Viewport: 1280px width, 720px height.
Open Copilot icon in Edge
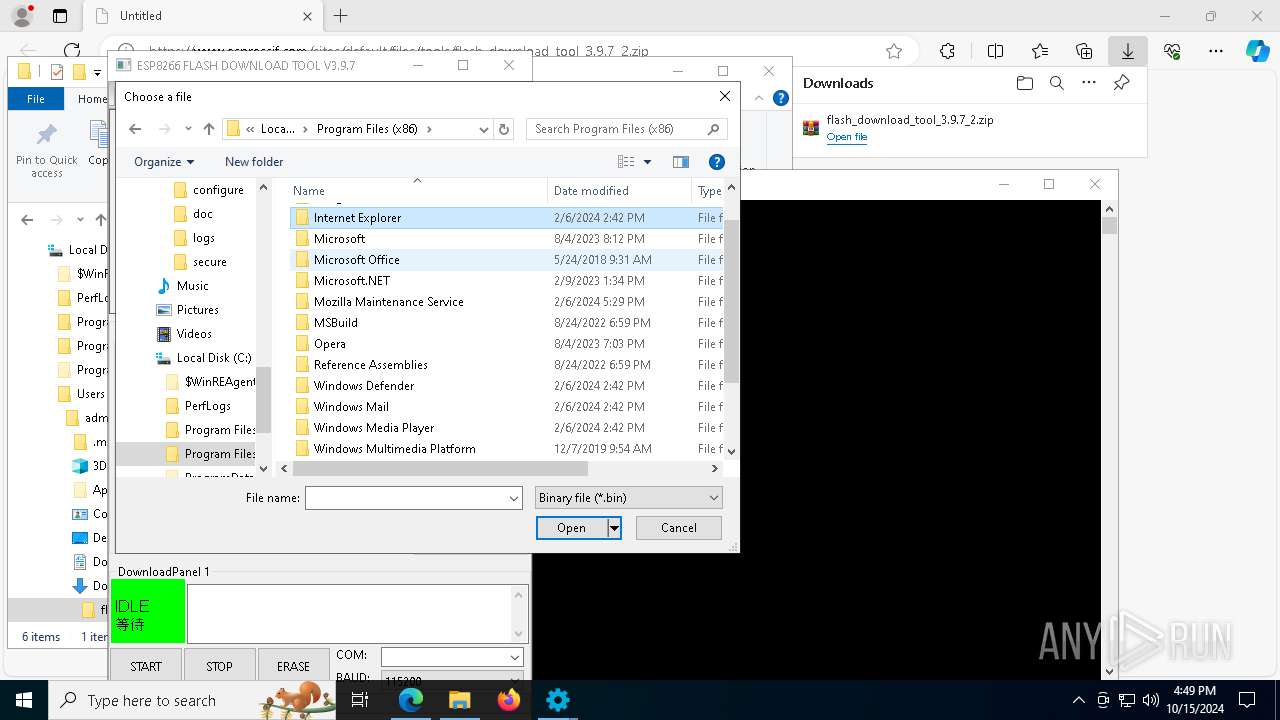[1257, 51]
